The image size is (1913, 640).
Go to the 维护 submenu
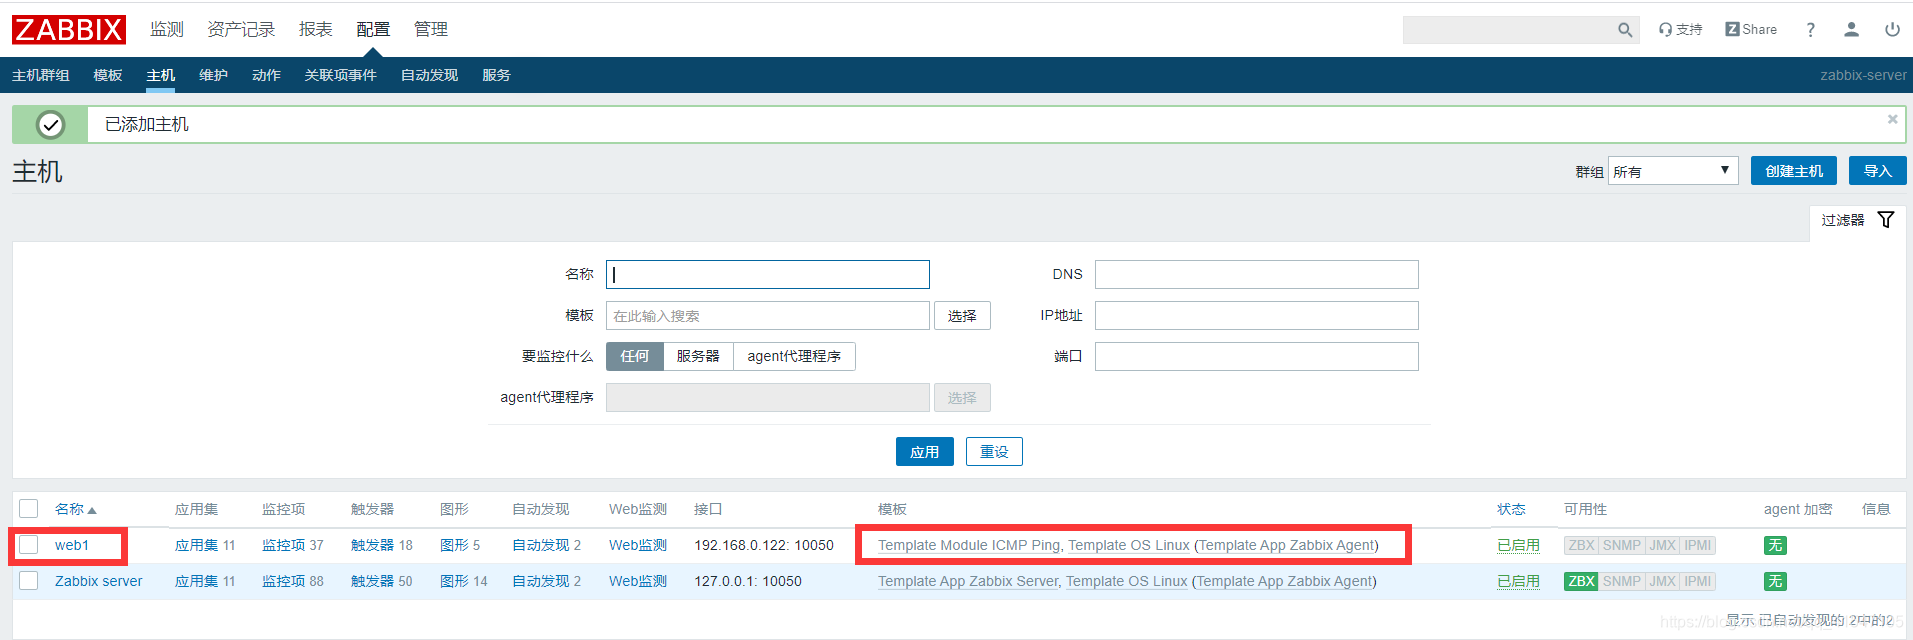[213, 75]
